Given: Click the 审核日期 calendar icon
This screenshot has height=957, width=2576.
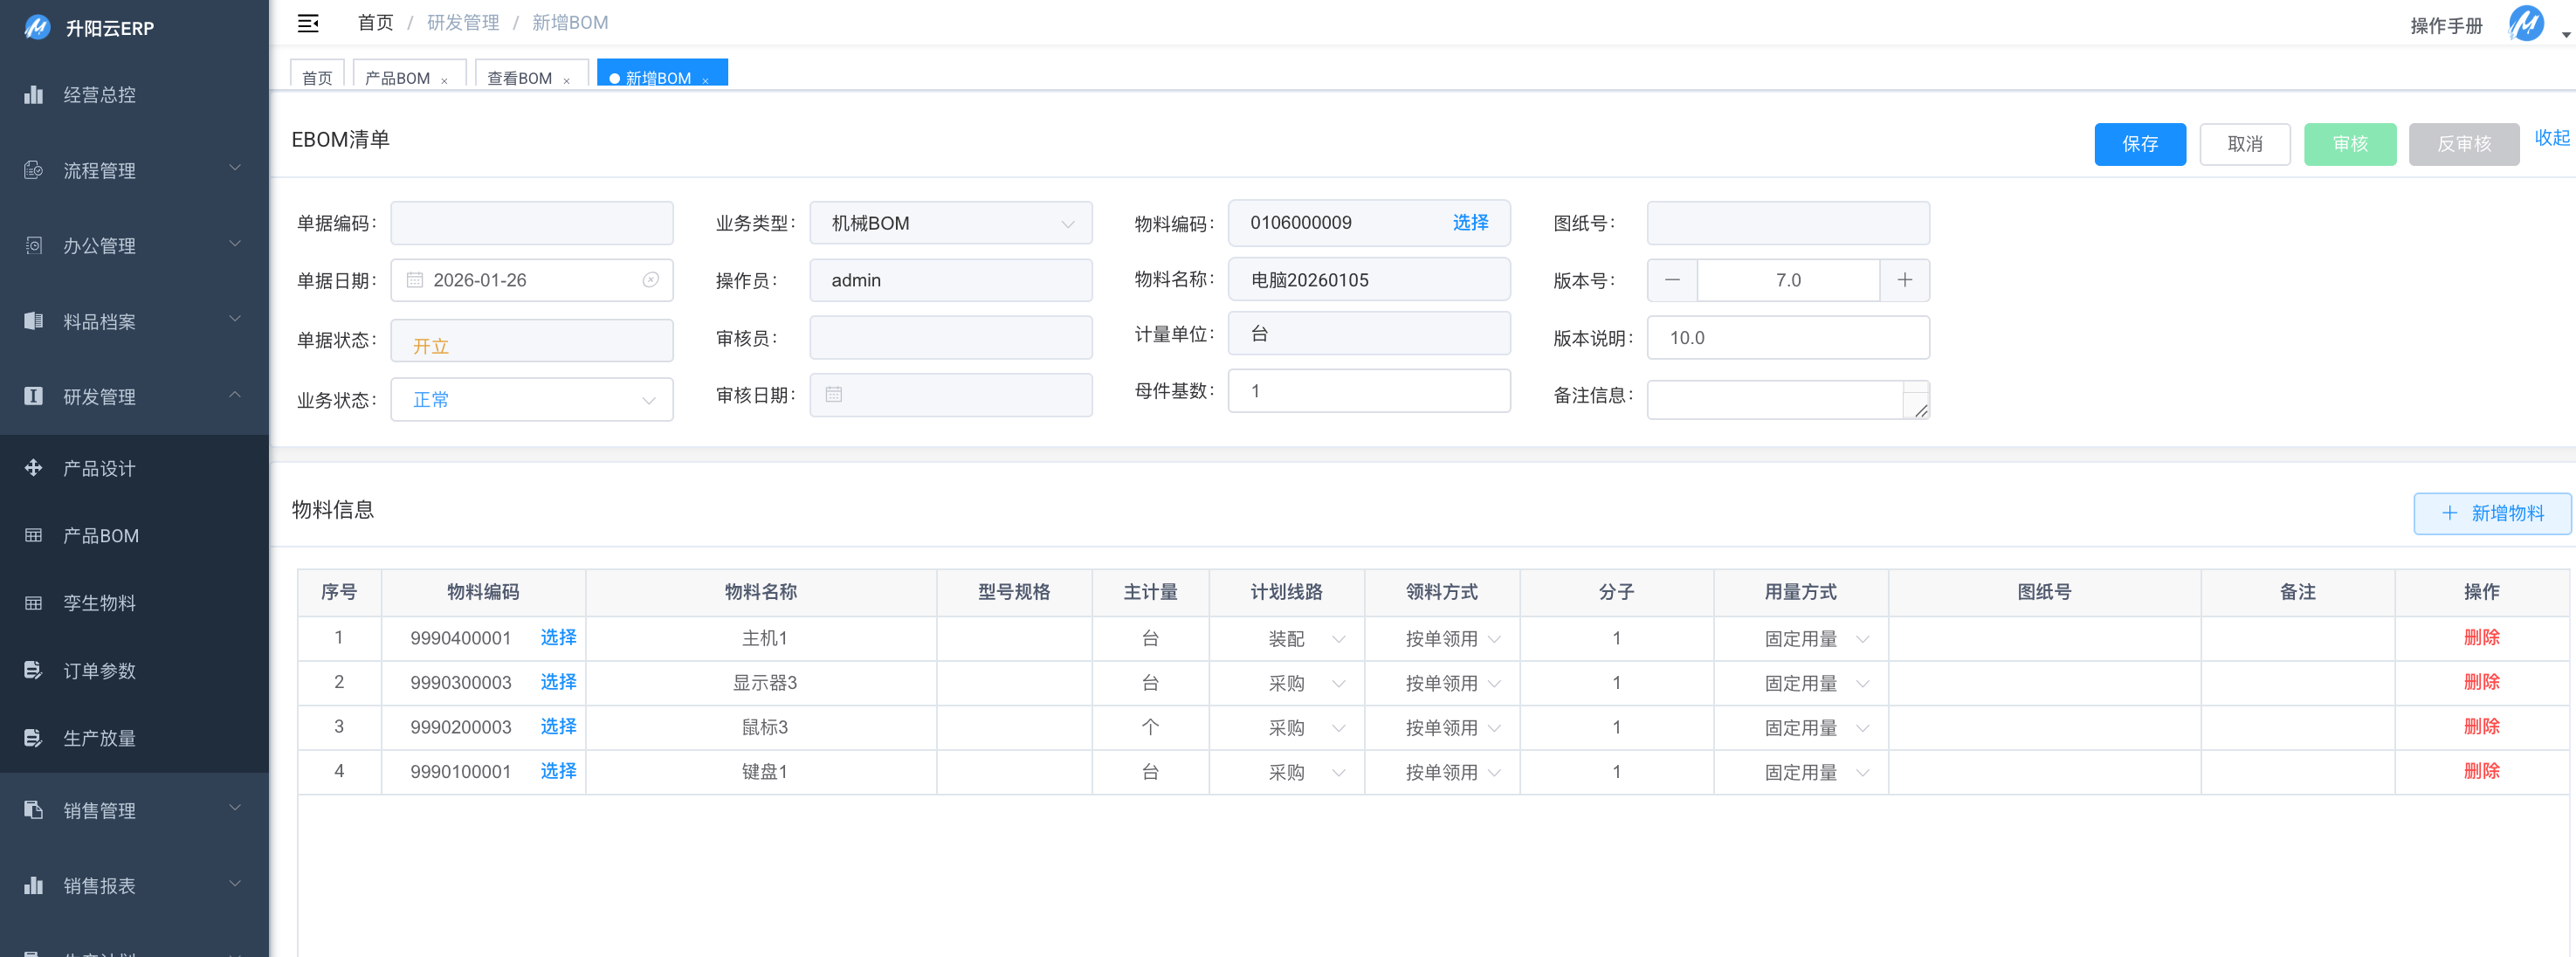Looking at the screenshot, I should tap(833, 395).
